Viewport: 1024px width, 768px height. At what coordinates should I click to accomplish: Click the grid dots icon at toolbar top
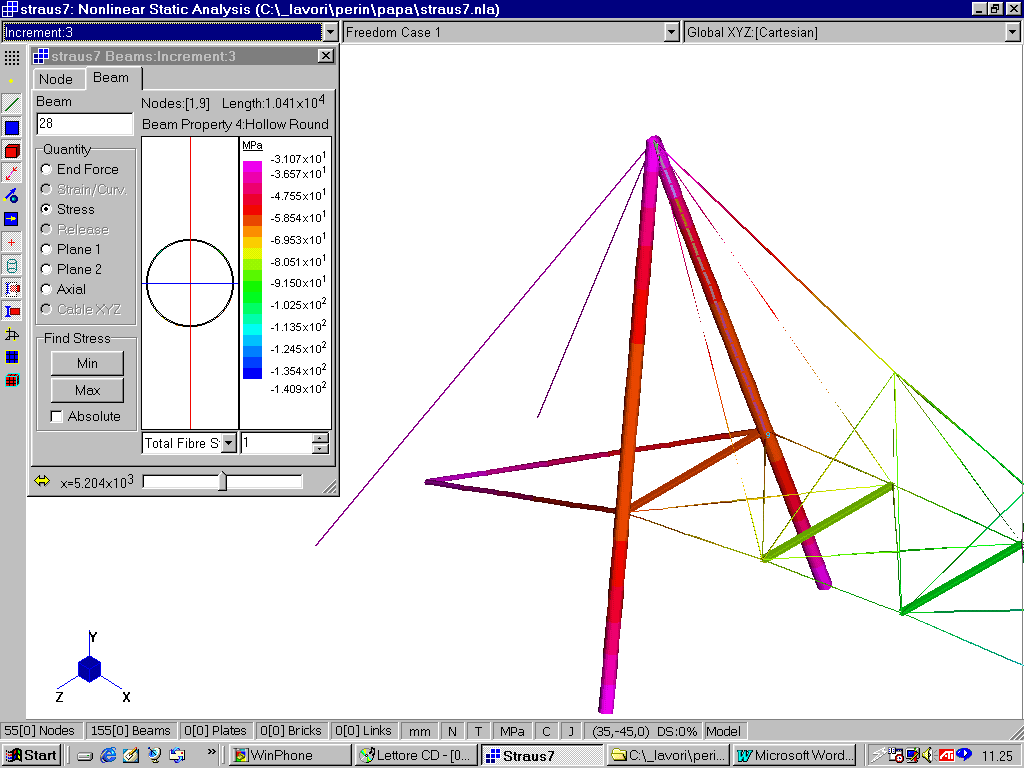click(12, 58)
